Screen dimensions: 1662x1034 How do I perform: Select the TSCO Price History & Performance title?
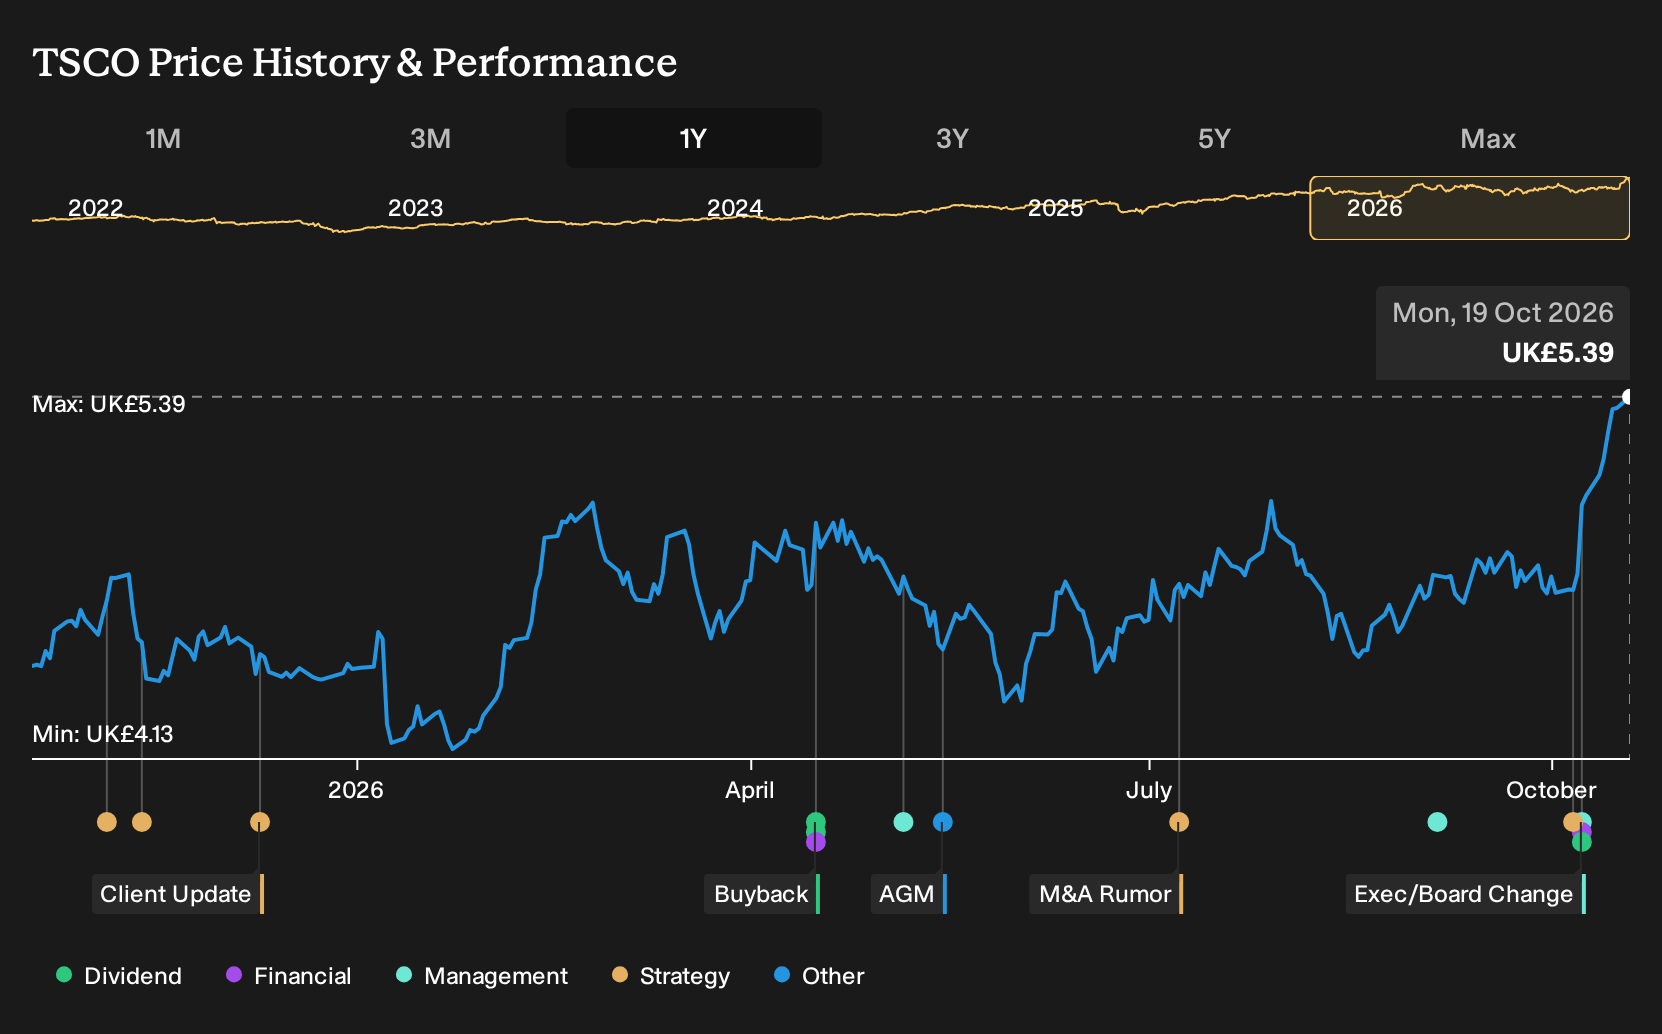355,62
